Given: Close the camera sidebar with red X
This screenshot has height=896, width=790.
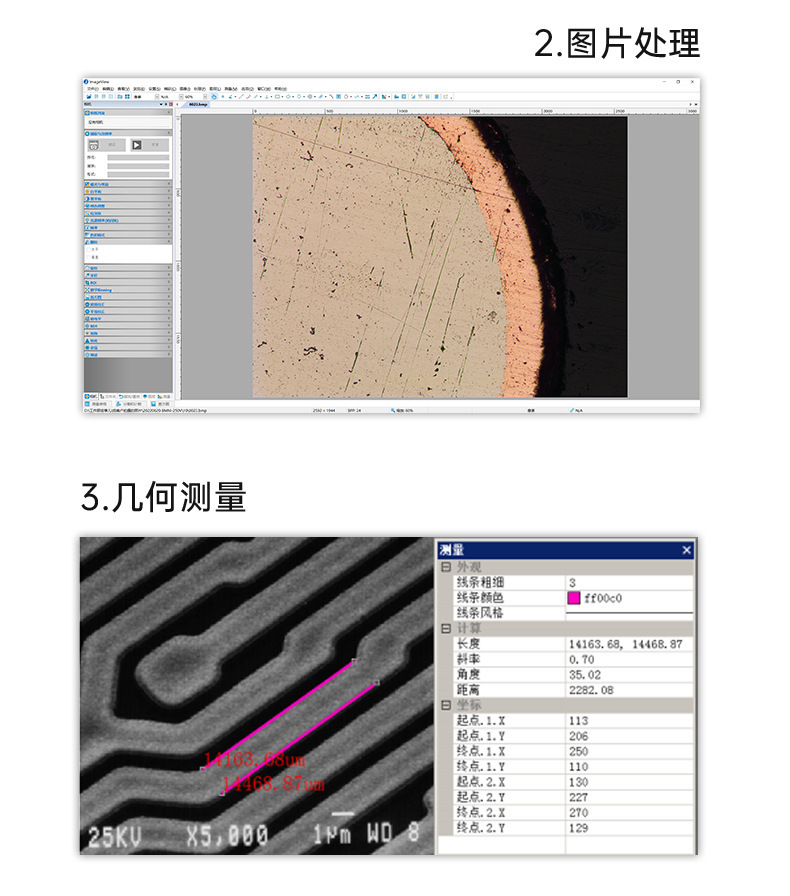Looking at the screenshot, I should click(x=170, y=105).
